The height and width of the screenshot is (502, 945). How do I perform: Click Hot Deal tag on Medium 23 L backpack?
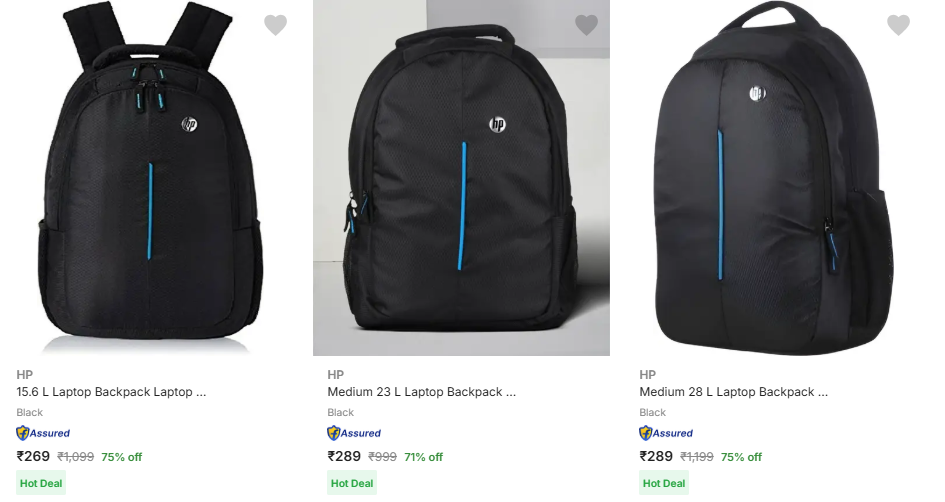[352, 483]
